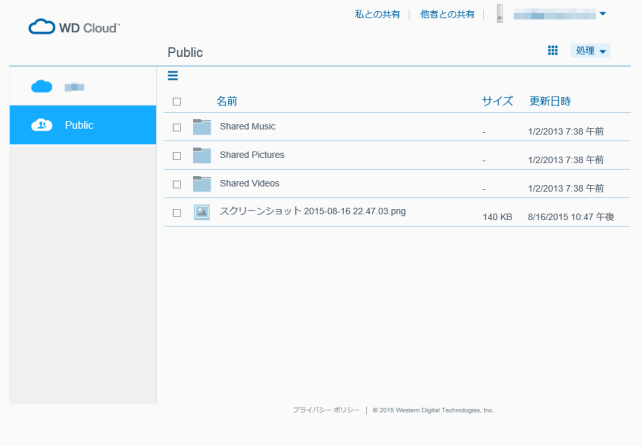Screen dimensions: 642x446
Task: Switch to grid view icon
Action: 552,50
